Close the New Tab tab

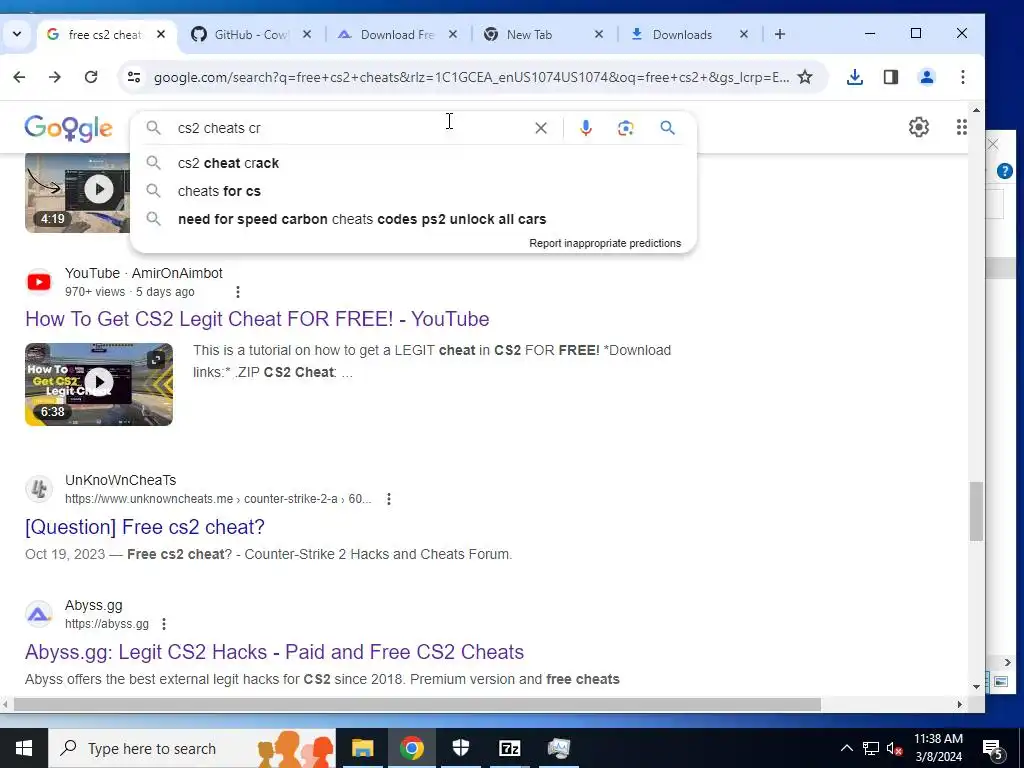coord(598,34)
